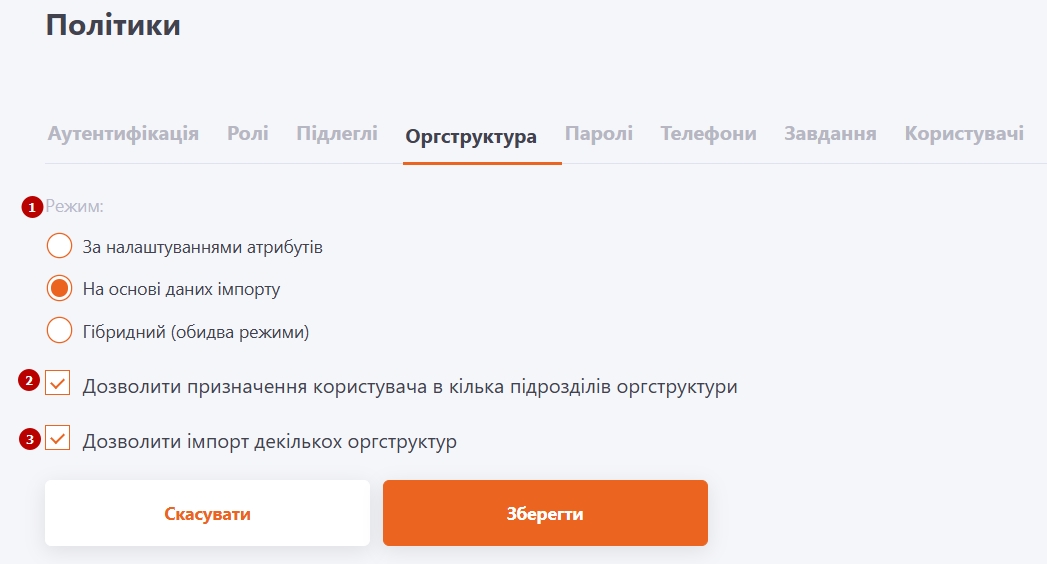Image resolution: width=1047 pixels, height=564 pixels.
Task: Uncheck Дозволити імпорт декількох оргструктур
Action: pyautogui.click(x=58, y=438)
